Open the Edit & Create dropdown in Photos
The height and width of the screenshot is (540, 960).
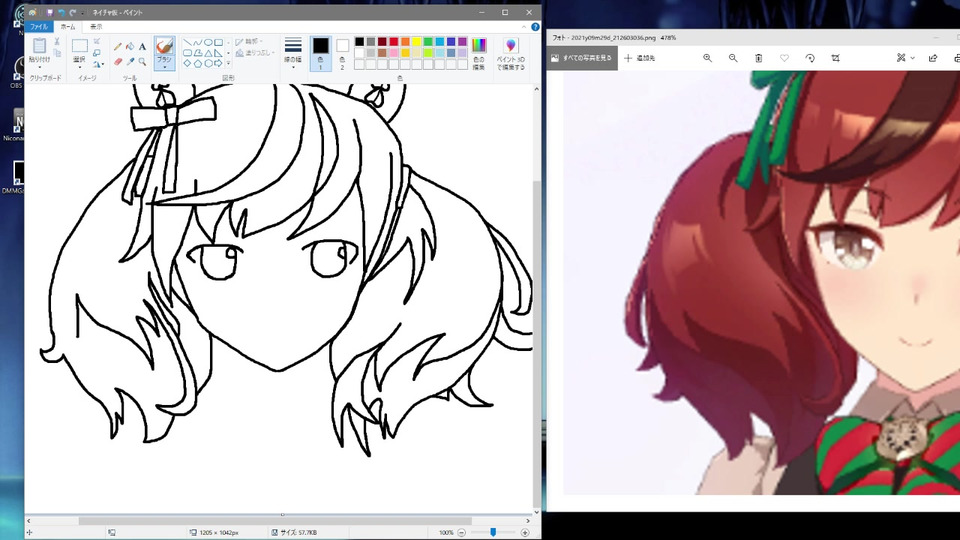tap(906, 58)
